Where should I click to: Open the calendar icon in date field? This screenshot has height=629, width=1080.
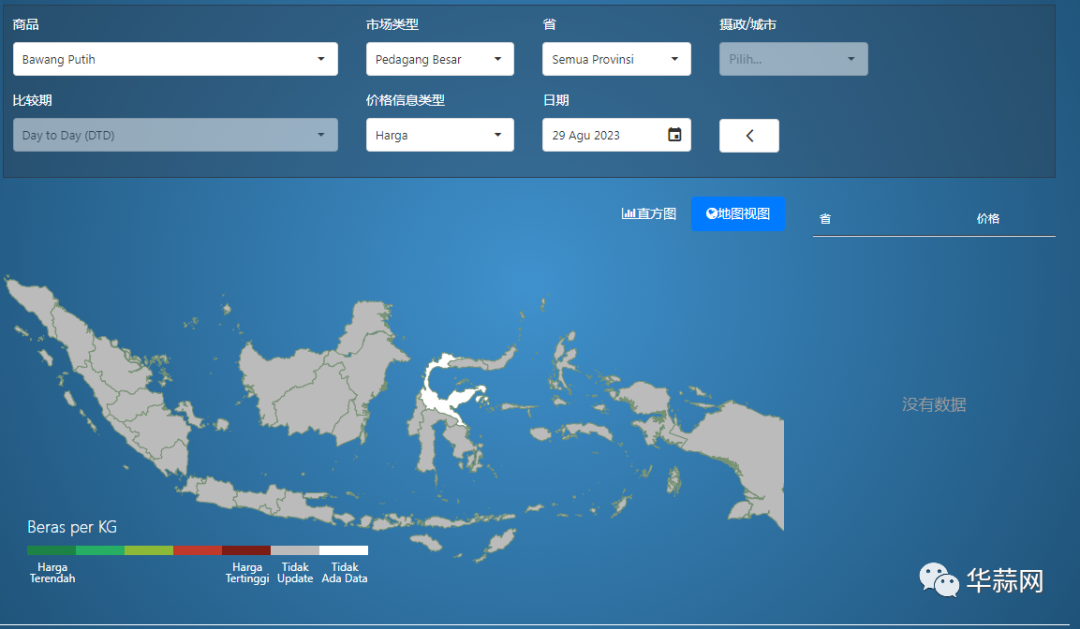click(674, 135)
